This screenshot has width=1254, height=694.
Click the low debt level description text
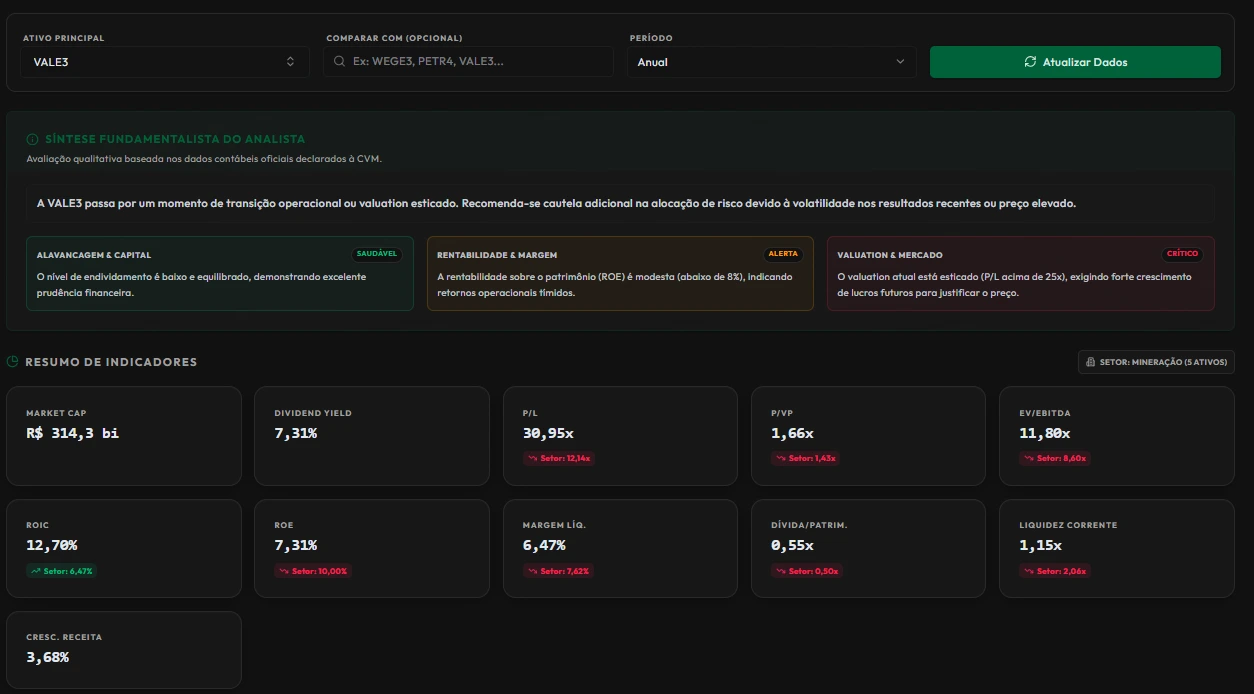[201, 285]
